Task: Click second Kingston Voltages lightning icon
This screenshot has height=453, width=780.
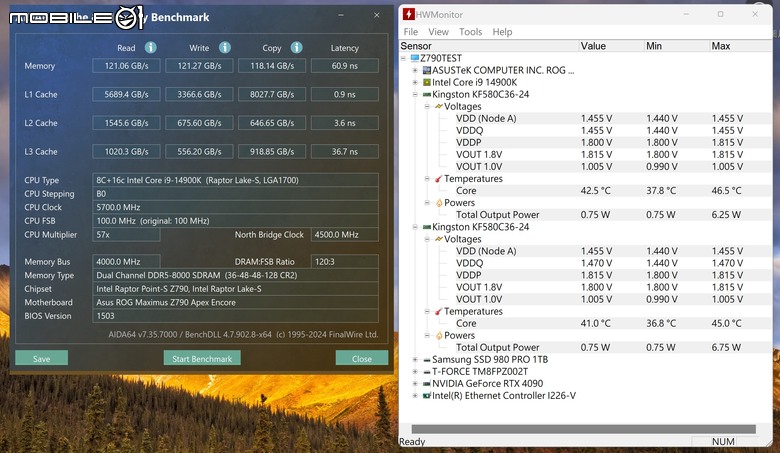Action: pyautogui.click(x=438, y=239)
